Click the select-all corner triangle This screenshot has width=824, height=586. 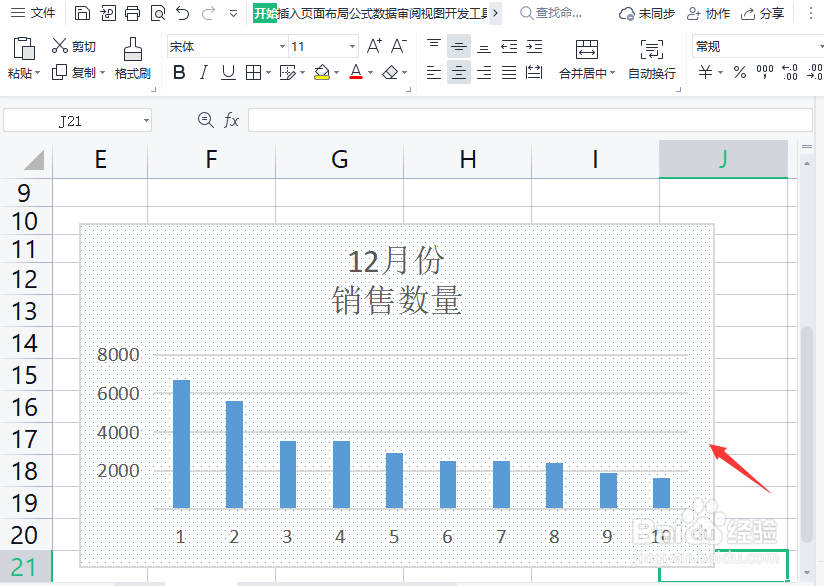tap(35, 160)
